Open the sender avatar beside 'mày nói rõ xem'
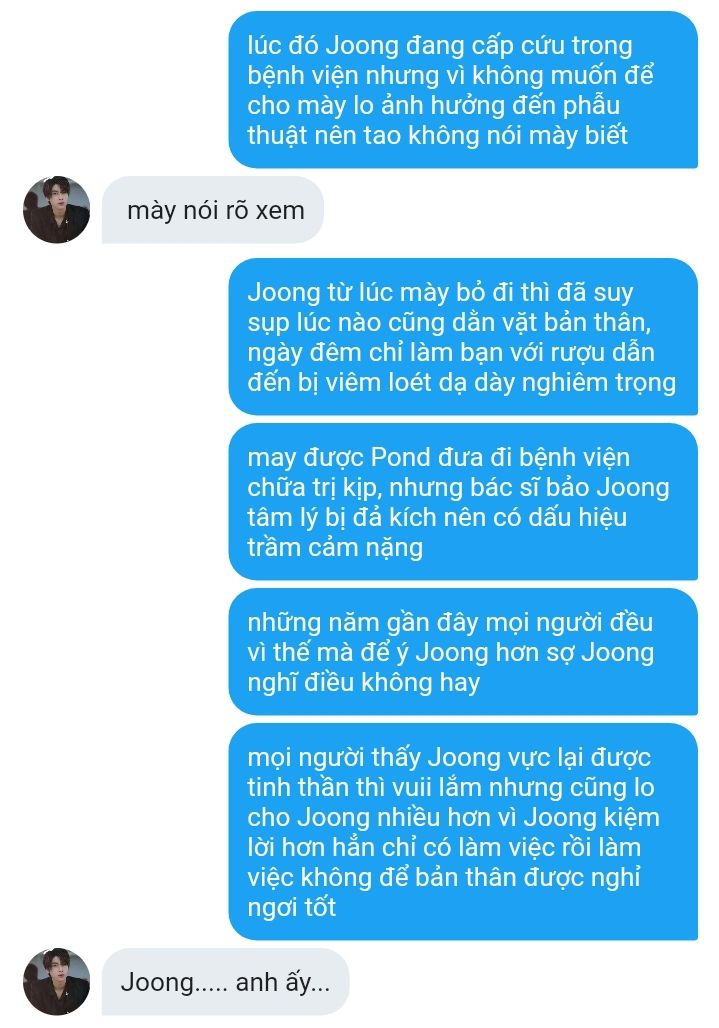 pos(56,210)
